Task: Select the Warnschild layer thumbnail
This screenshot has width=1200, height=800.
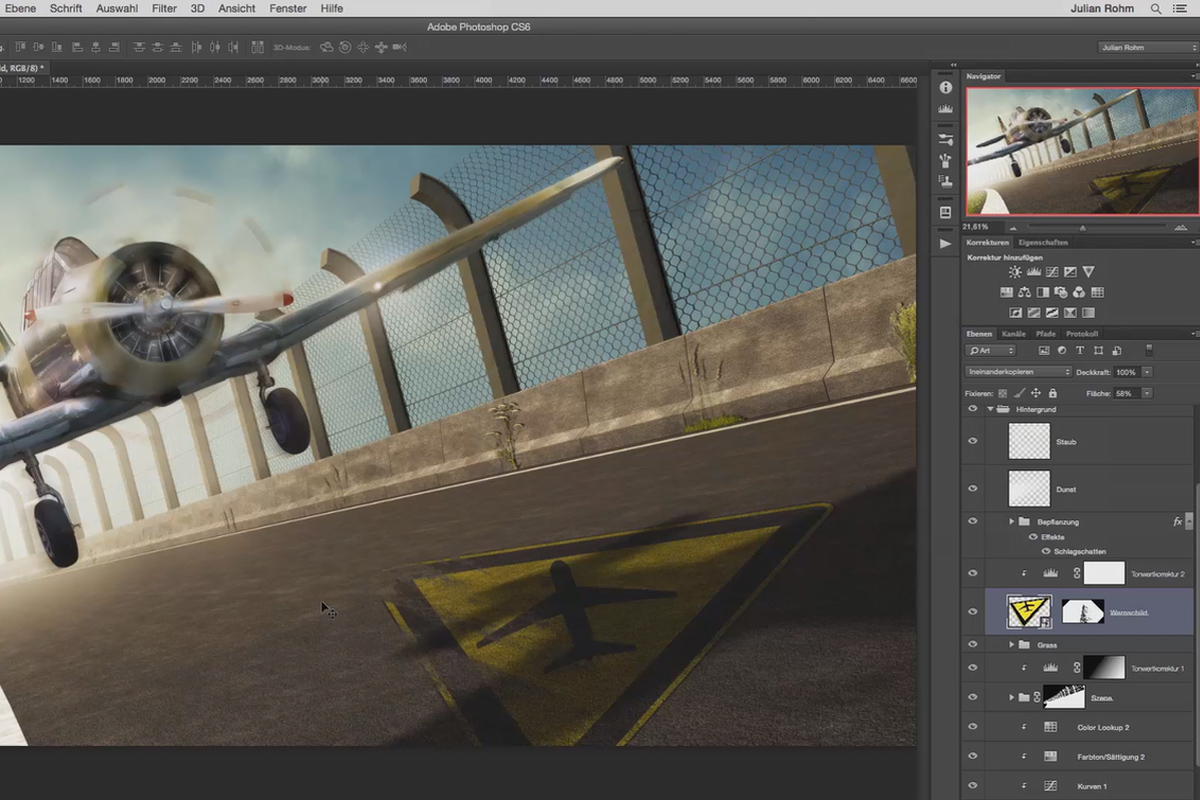Action: pos(1028,611)
